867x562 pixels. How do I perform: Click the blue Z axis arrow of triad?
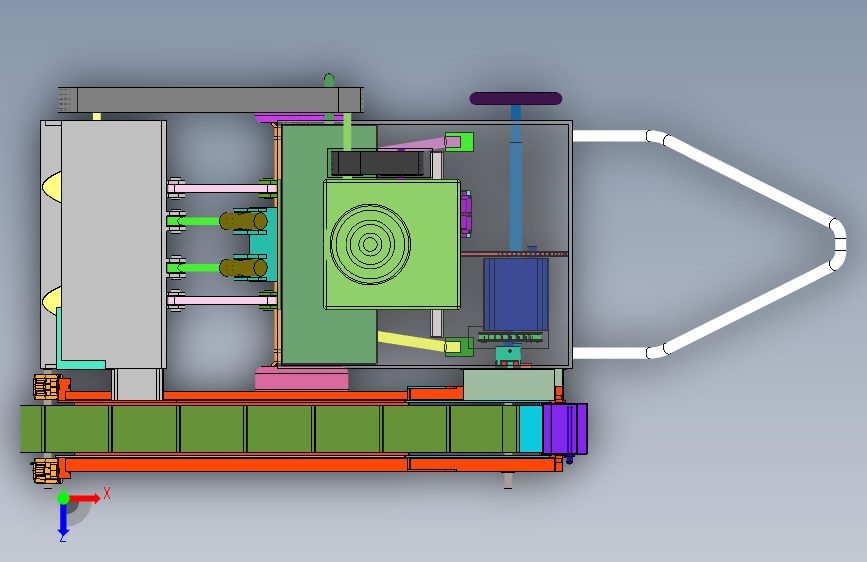pos(63,520)
